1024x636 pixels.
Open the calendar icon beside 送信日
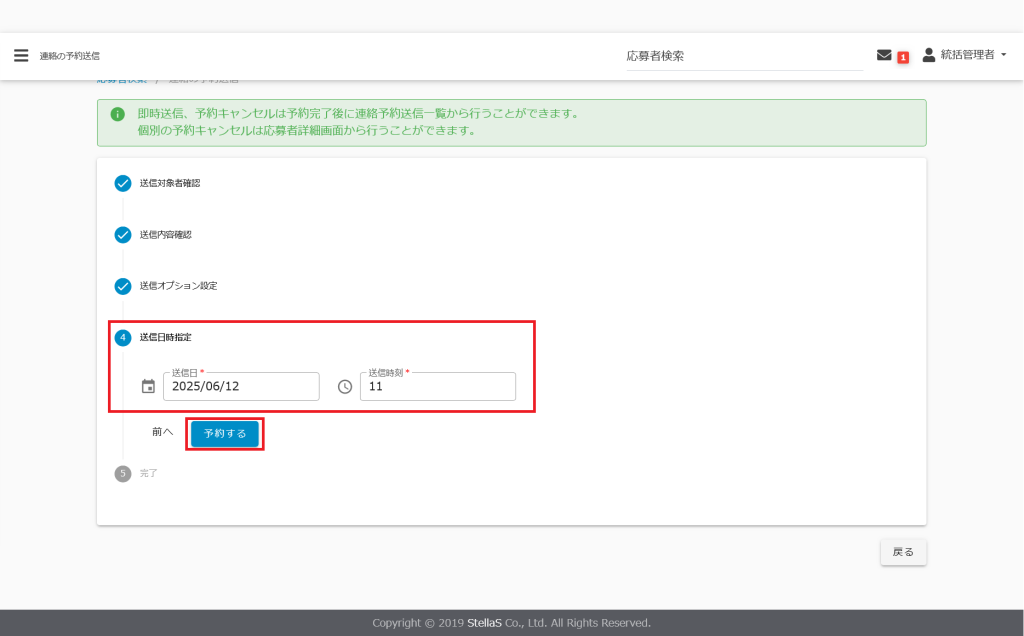point(148,386)
